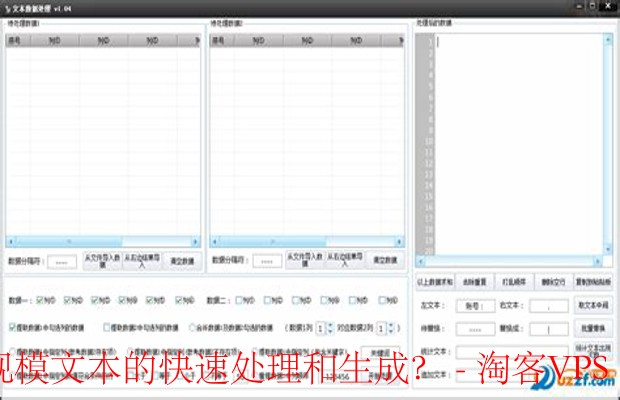
Task: Increase the 对应数据2列 spinner value
Action: coord(391,325)
